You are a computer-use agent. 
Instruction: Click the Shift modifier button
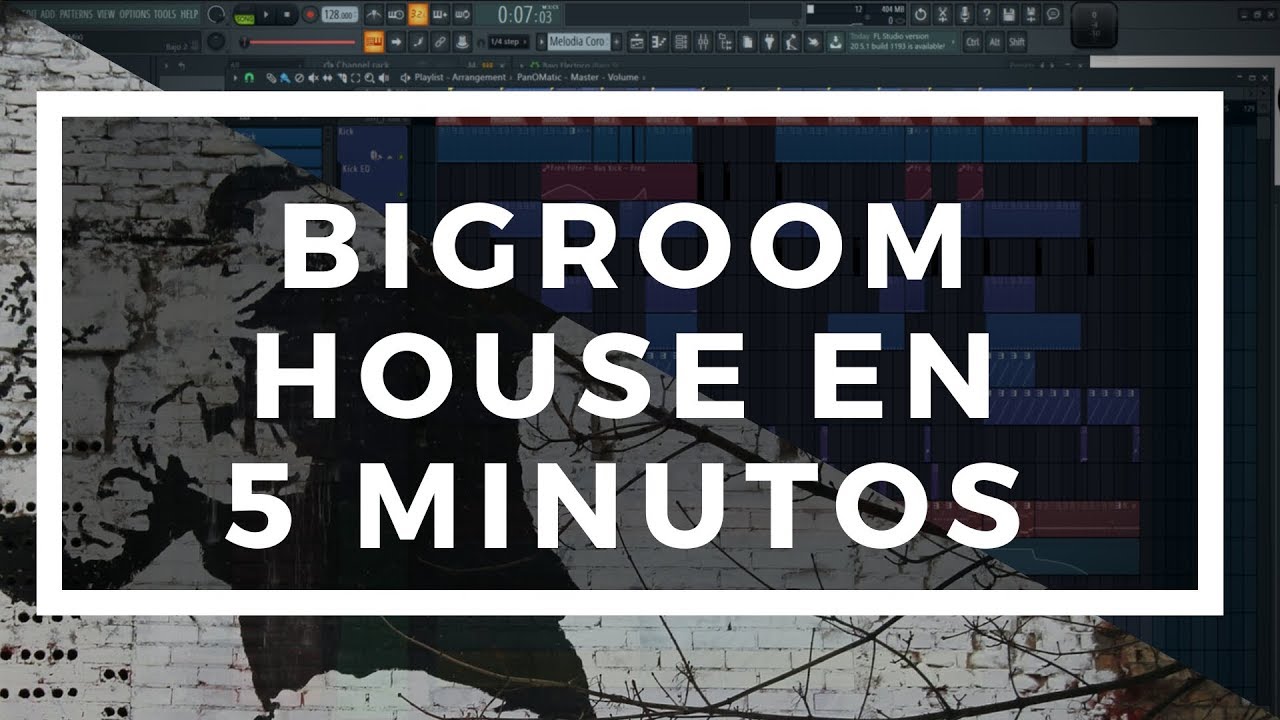(1016, 42)
